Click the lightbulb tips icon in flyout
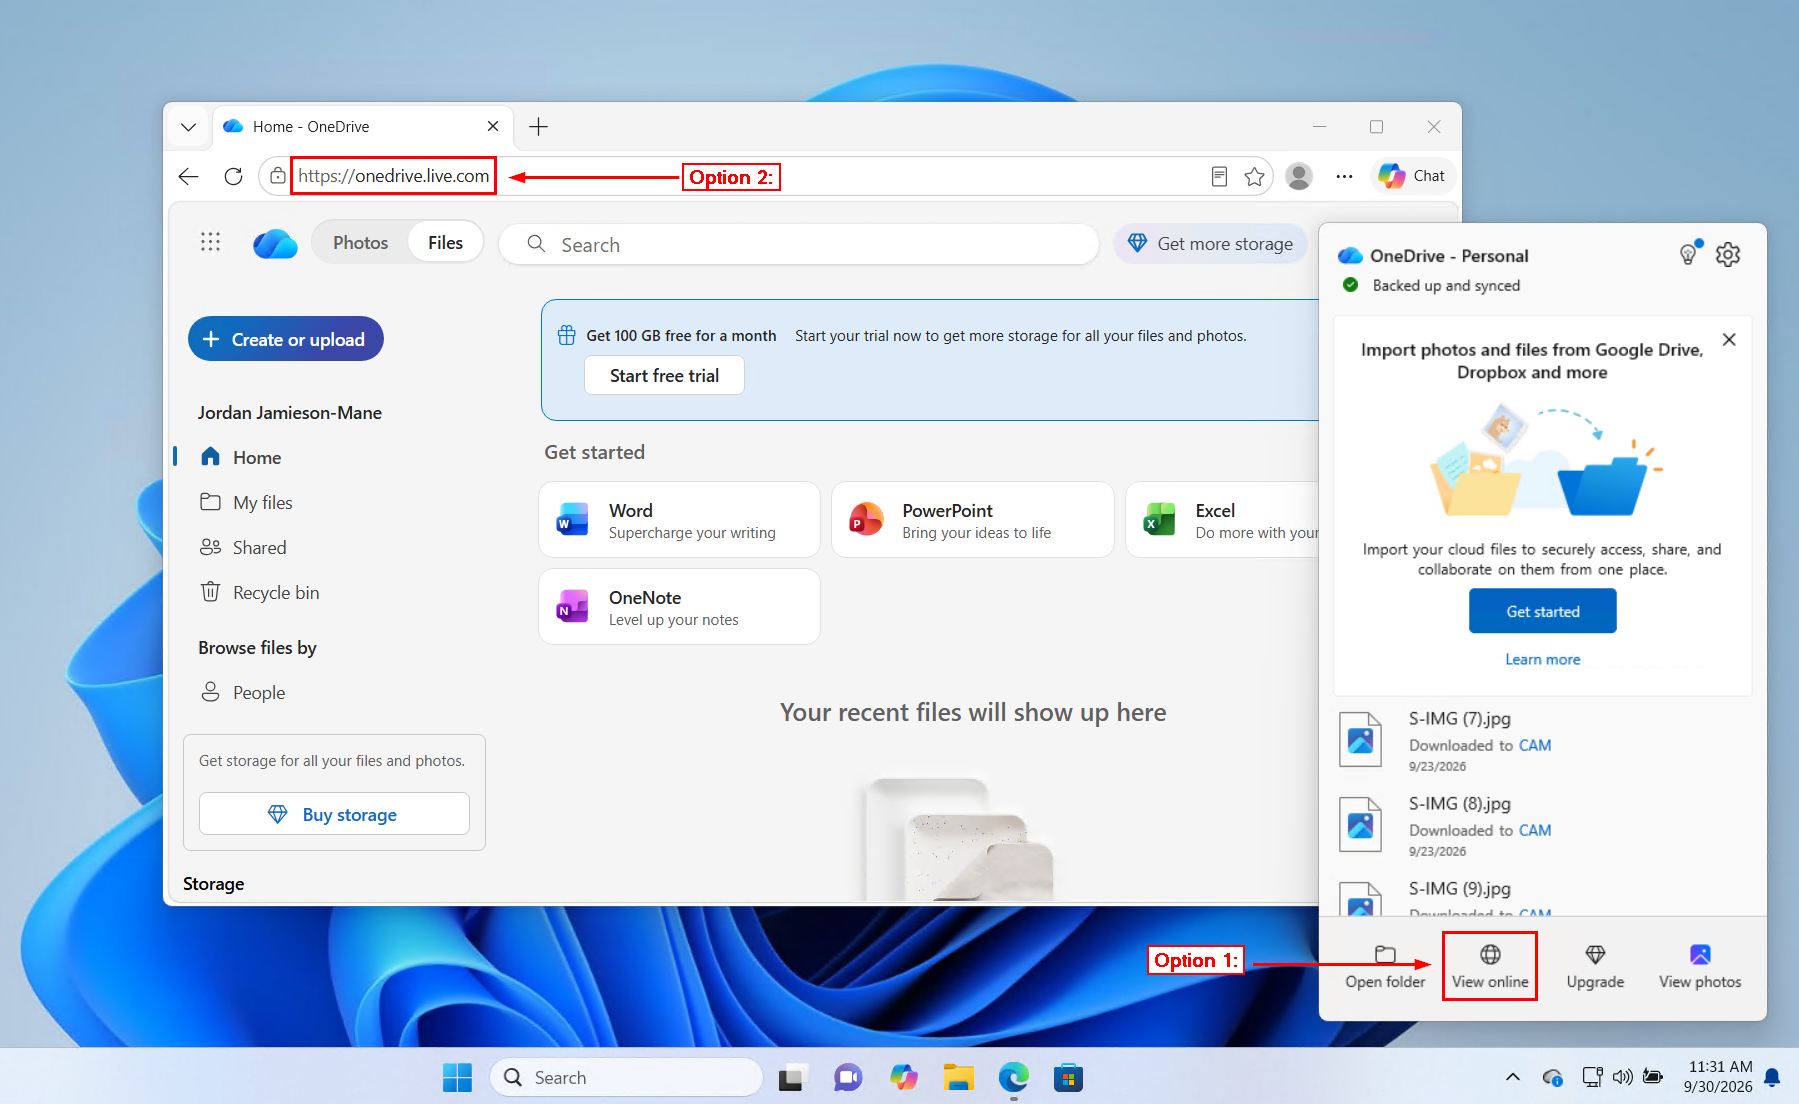 (x=1689, y=254)
